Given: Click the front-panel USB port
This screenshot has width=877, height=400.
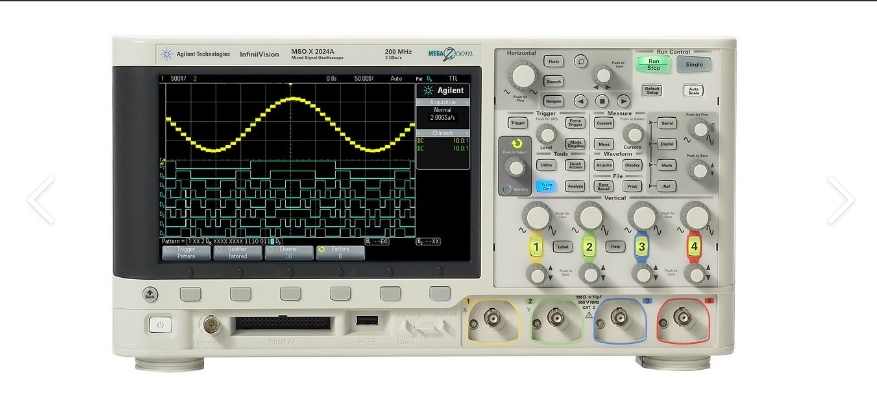Looking at the screenshot, I should tap(367, 321).
